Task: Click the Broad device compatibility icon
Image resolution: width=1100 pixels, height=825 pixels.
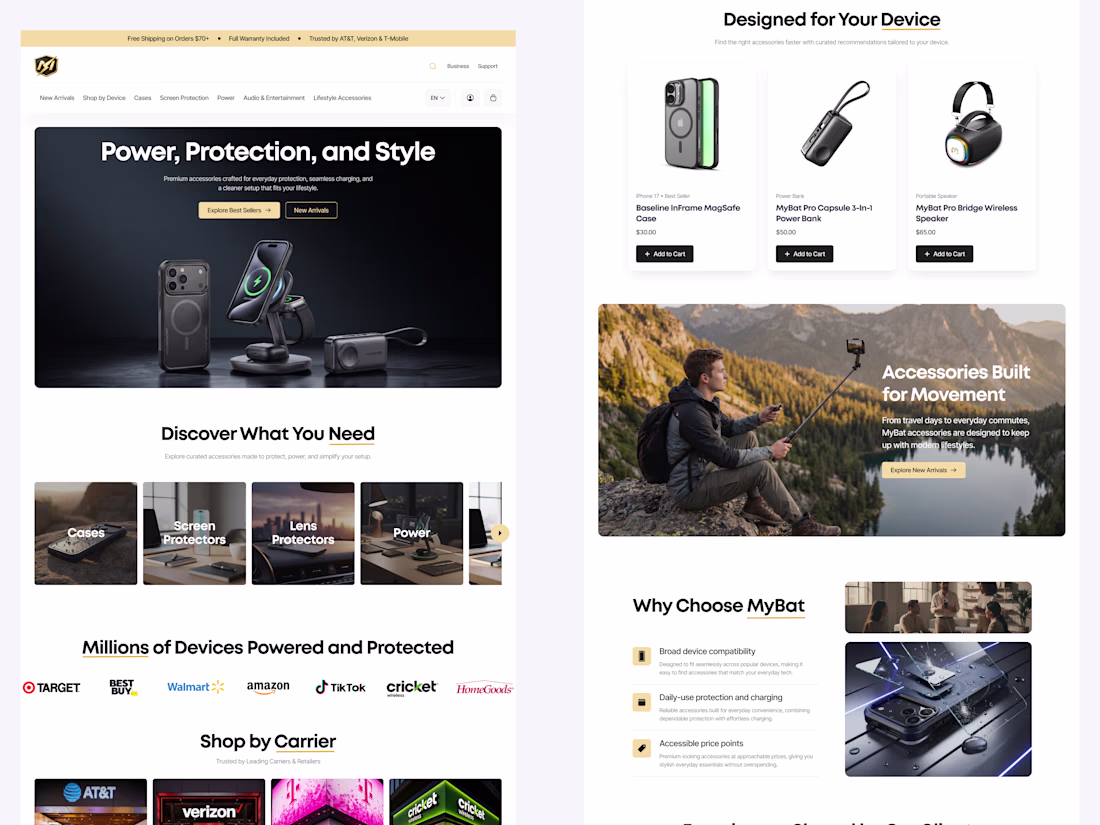Action: coord(642,656)
